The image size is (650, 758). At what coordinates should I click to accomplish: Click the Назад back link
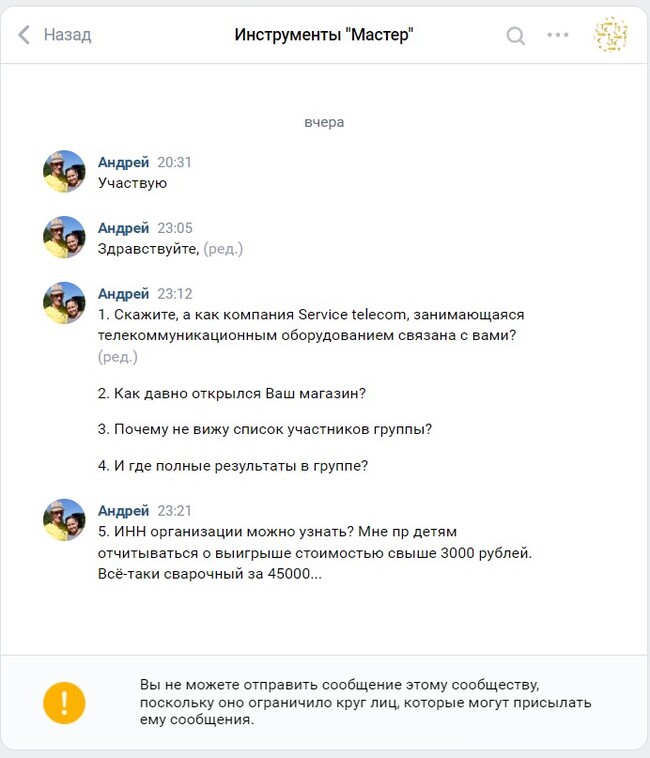67,35
